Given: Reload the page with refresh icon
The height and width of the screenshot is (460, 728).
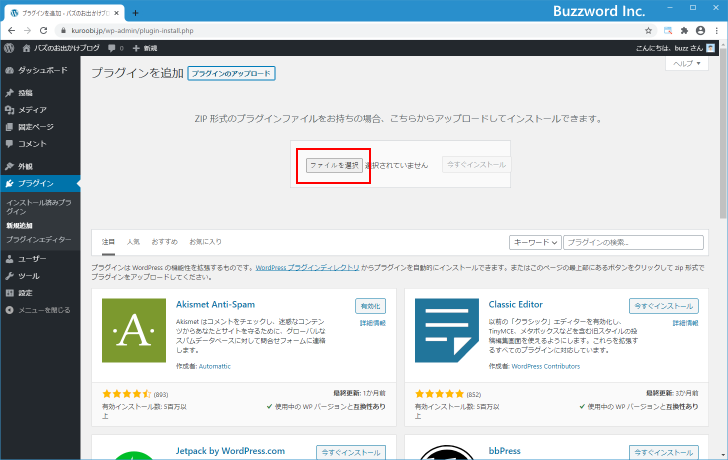Looking at the screenshot, I should [44, 31].
